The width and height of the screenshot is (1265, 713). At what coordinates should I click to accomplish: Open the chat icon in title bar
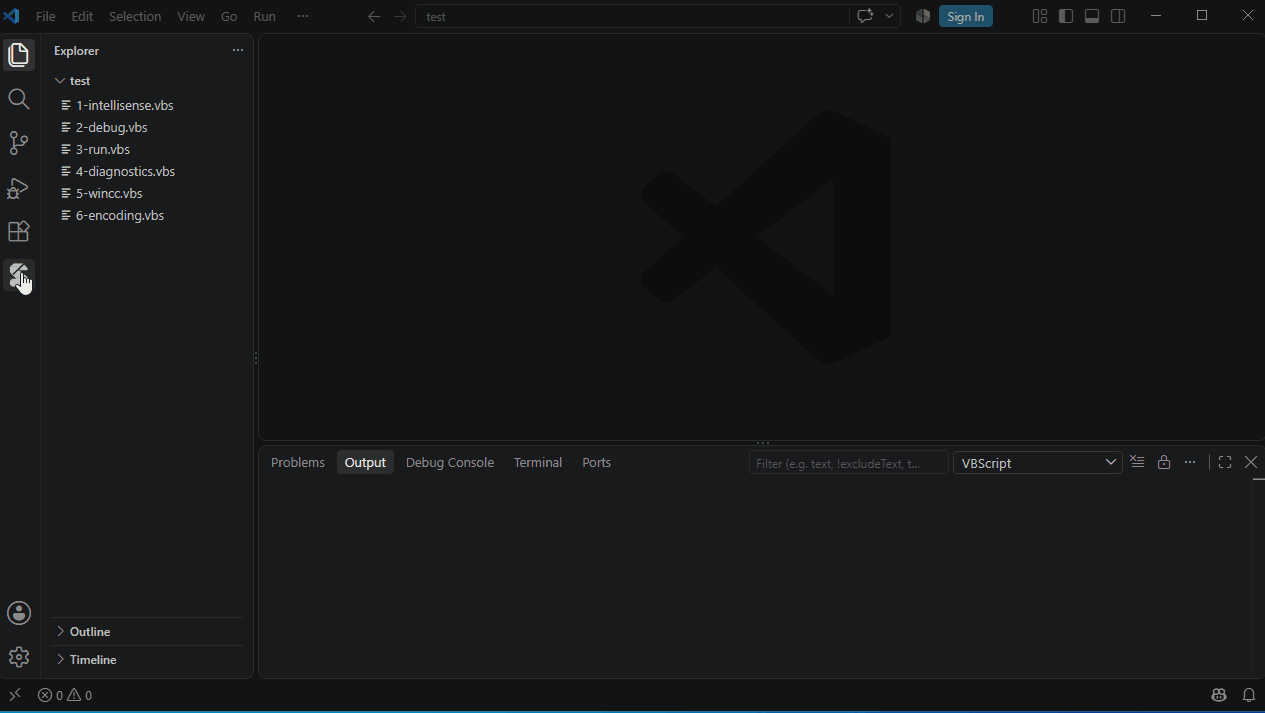click(865, 16)
